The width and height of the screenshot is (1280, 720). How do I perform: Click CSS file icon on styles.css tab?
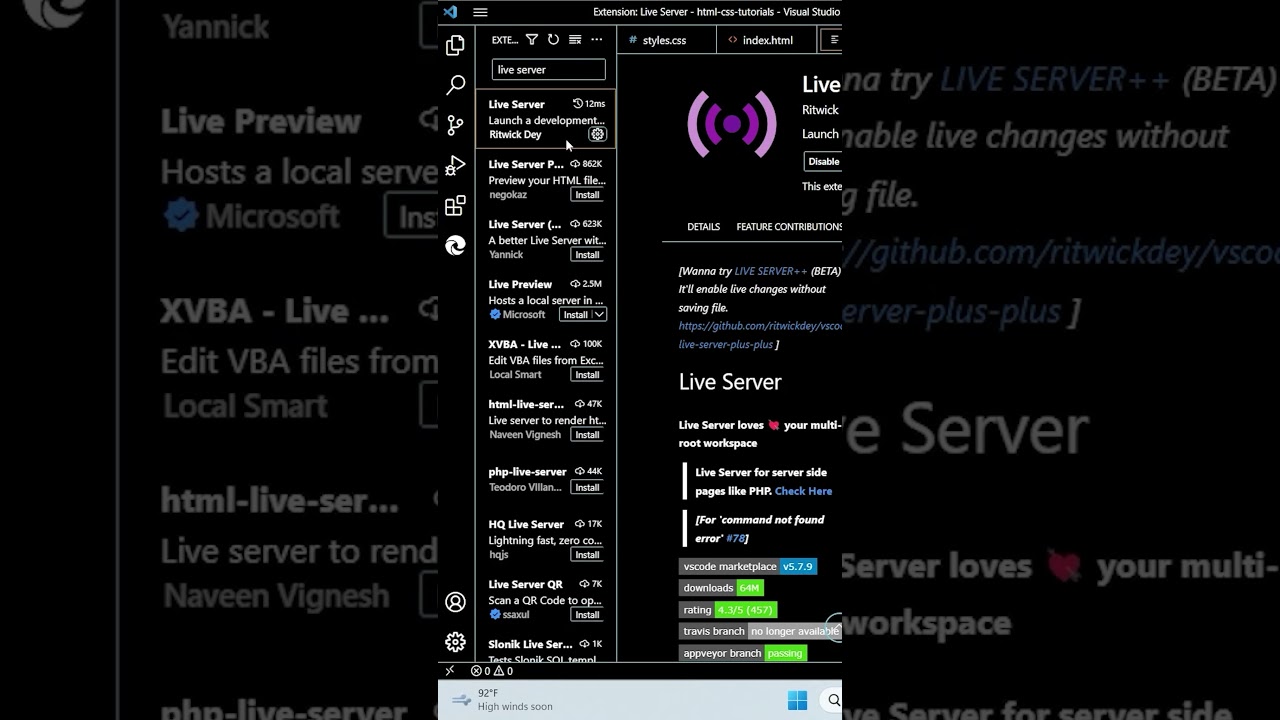[x=633, y=40]
